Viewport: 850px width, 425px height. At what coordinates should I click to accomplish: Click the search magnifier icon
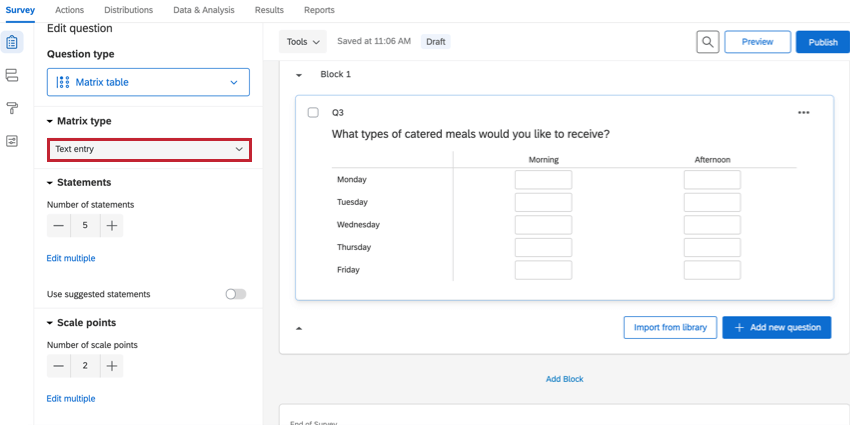point(708,42)
